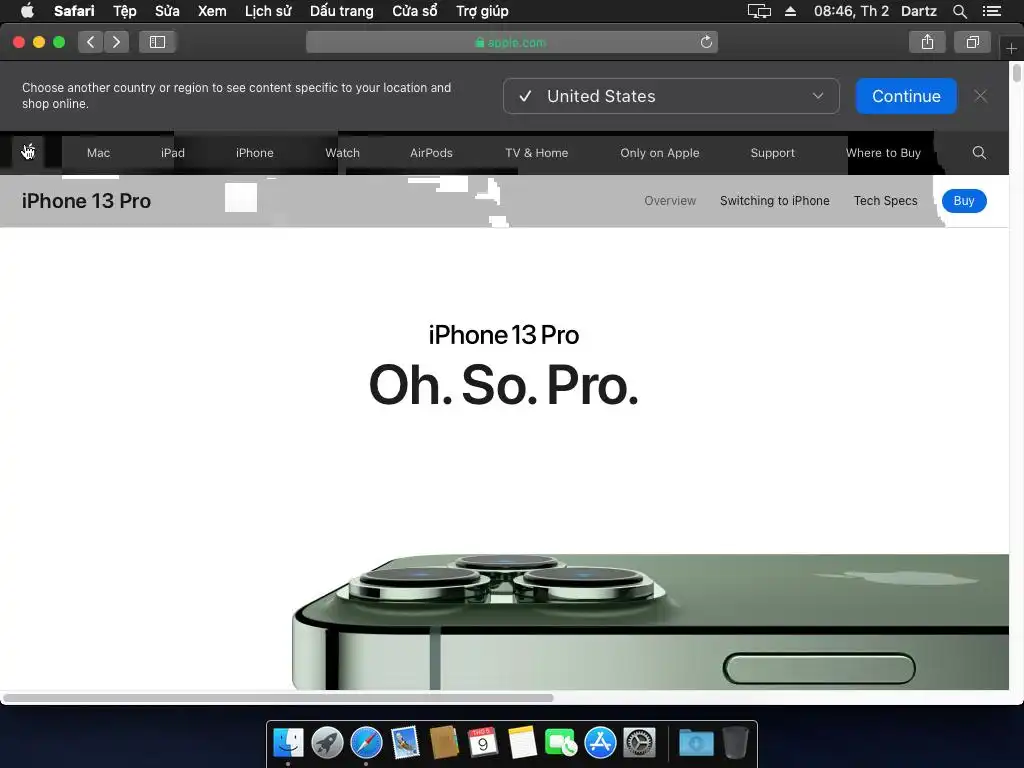Open the Sửa menu
Viewport: 1024px width, 768px height.
point(167,11)
